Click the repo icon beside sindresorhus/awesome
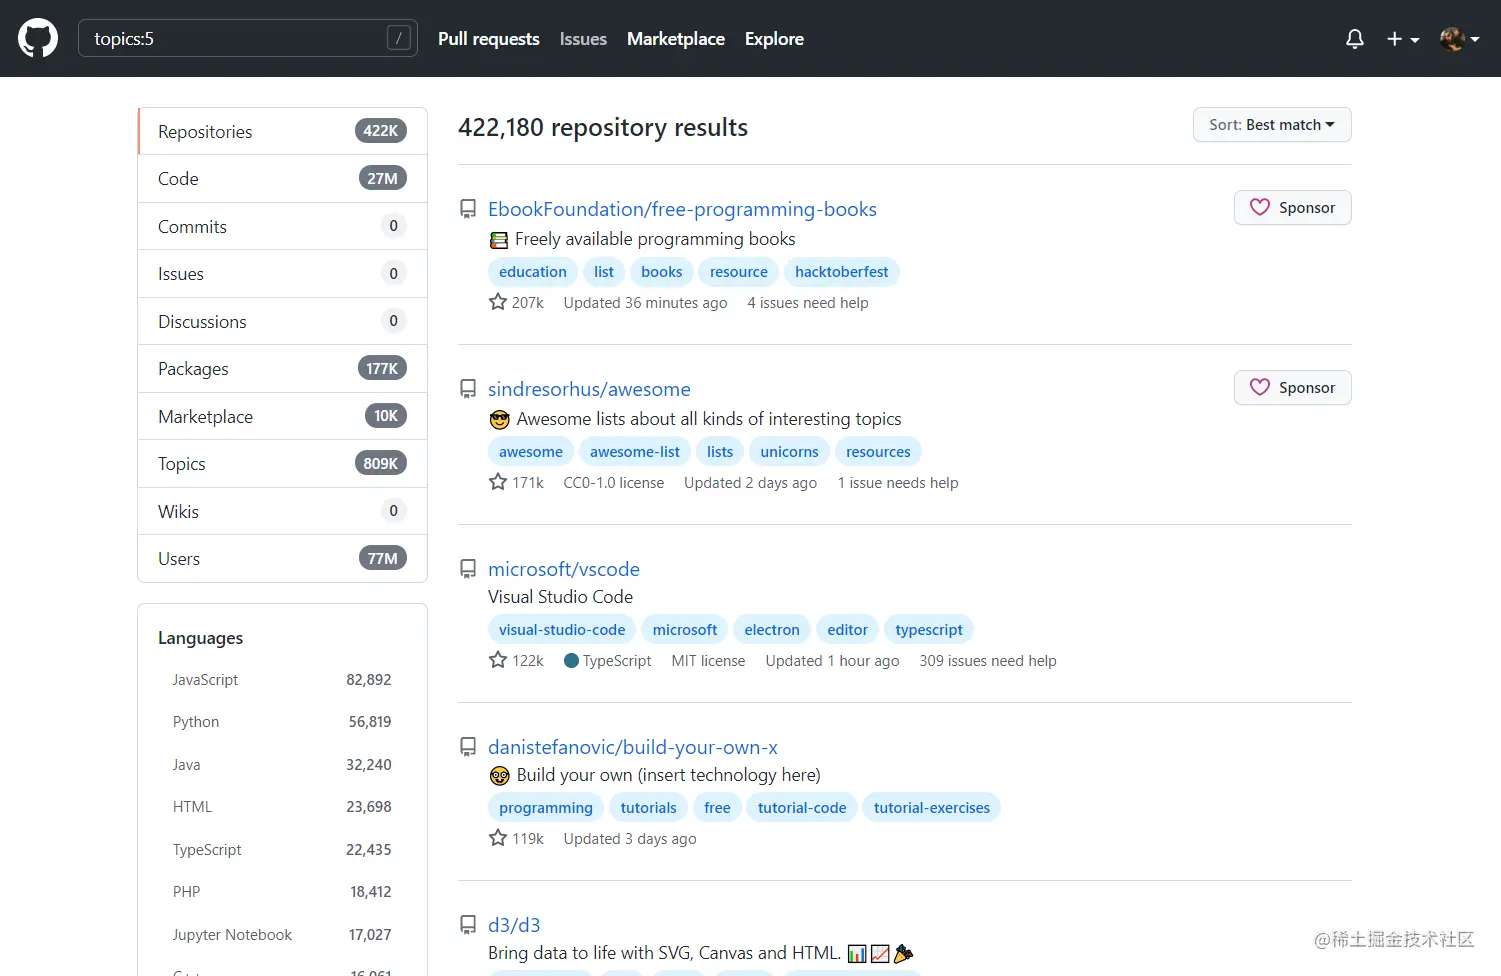This screenshot has height=976, width=1501. click(x=468, y=389)
